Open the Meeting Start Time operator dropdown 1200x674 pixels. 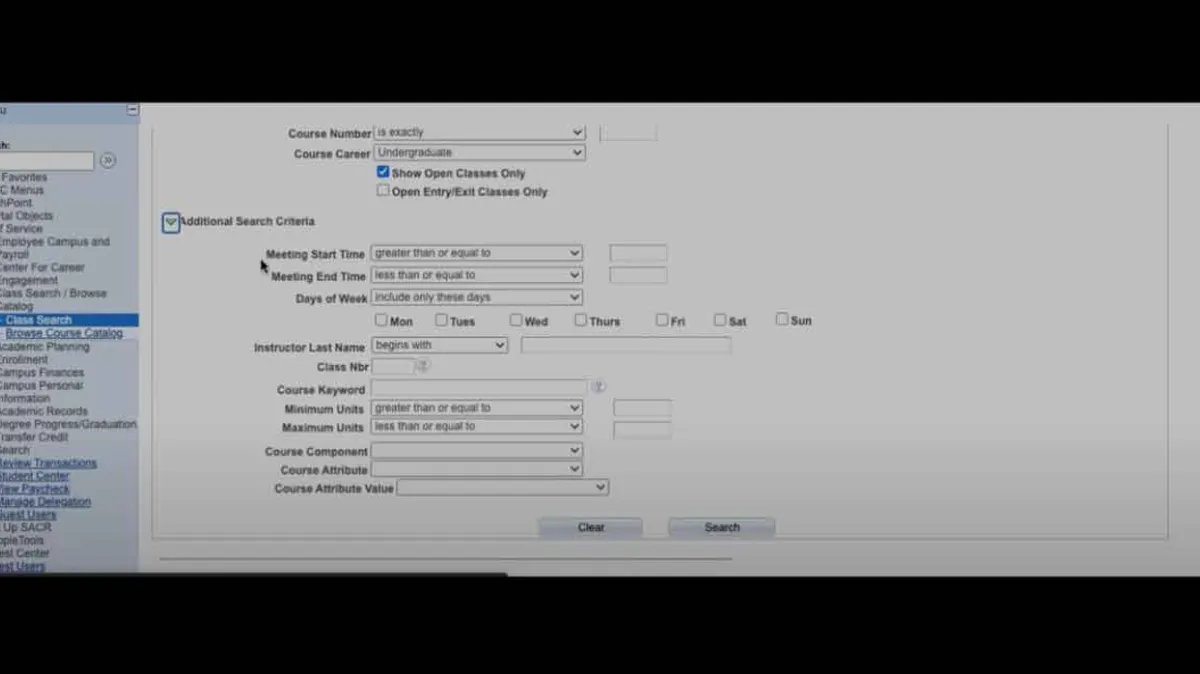pos(476,254)
